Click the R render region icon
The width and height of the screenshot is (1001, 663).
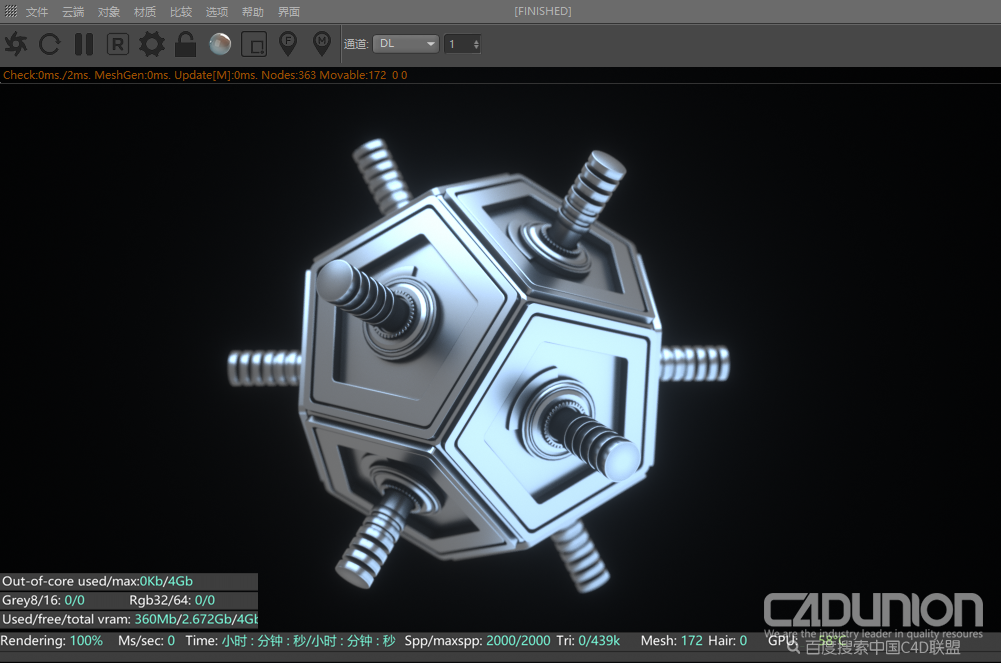117,44
